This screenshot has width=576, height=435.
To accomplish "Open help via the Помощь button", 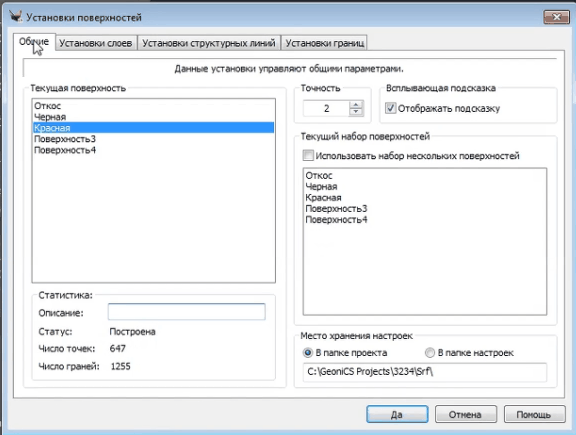I will pos(534,414).
